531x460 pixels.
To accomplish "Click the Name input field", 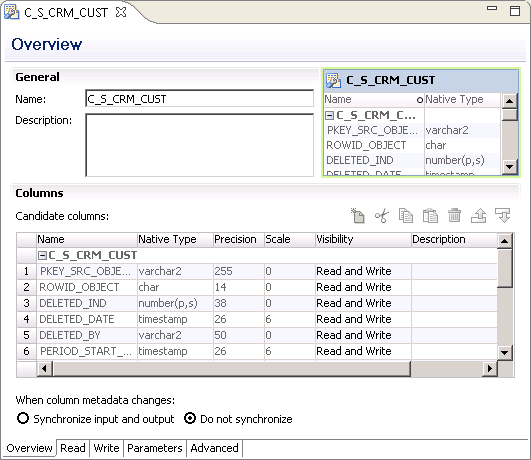I will pyautogui.click(x=199, y=99).
